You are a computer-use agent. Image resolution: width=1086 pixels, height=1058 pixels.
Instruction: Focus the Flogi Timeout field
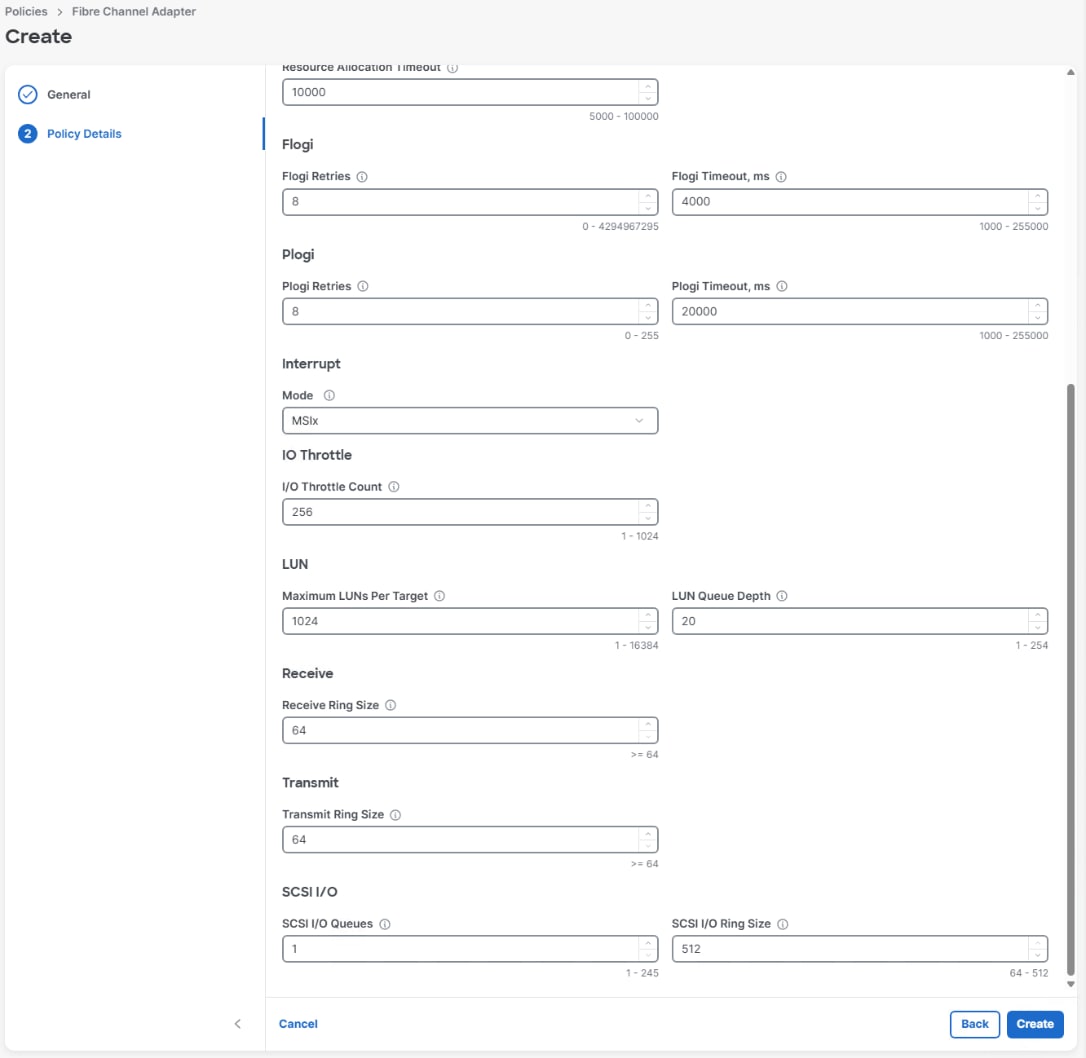tap(860, 201)
